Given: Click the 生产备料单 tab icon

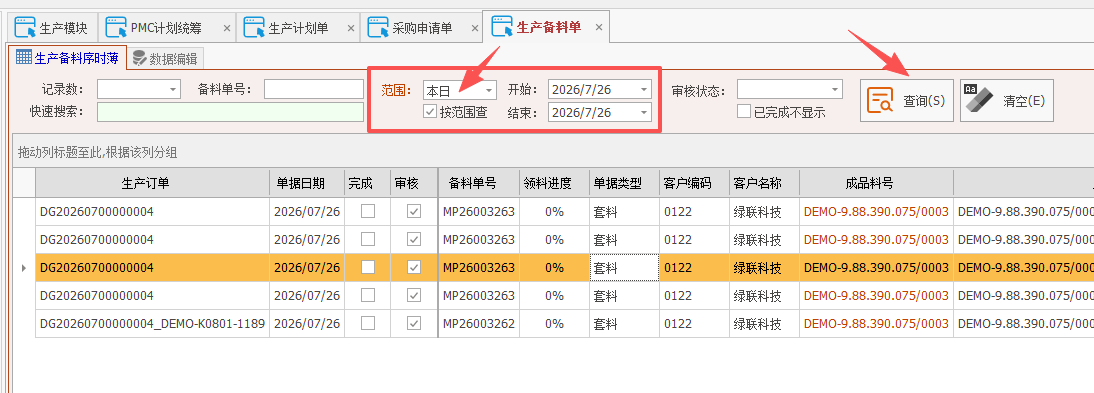Looking at the screenshot, I should tap(502, 27).
